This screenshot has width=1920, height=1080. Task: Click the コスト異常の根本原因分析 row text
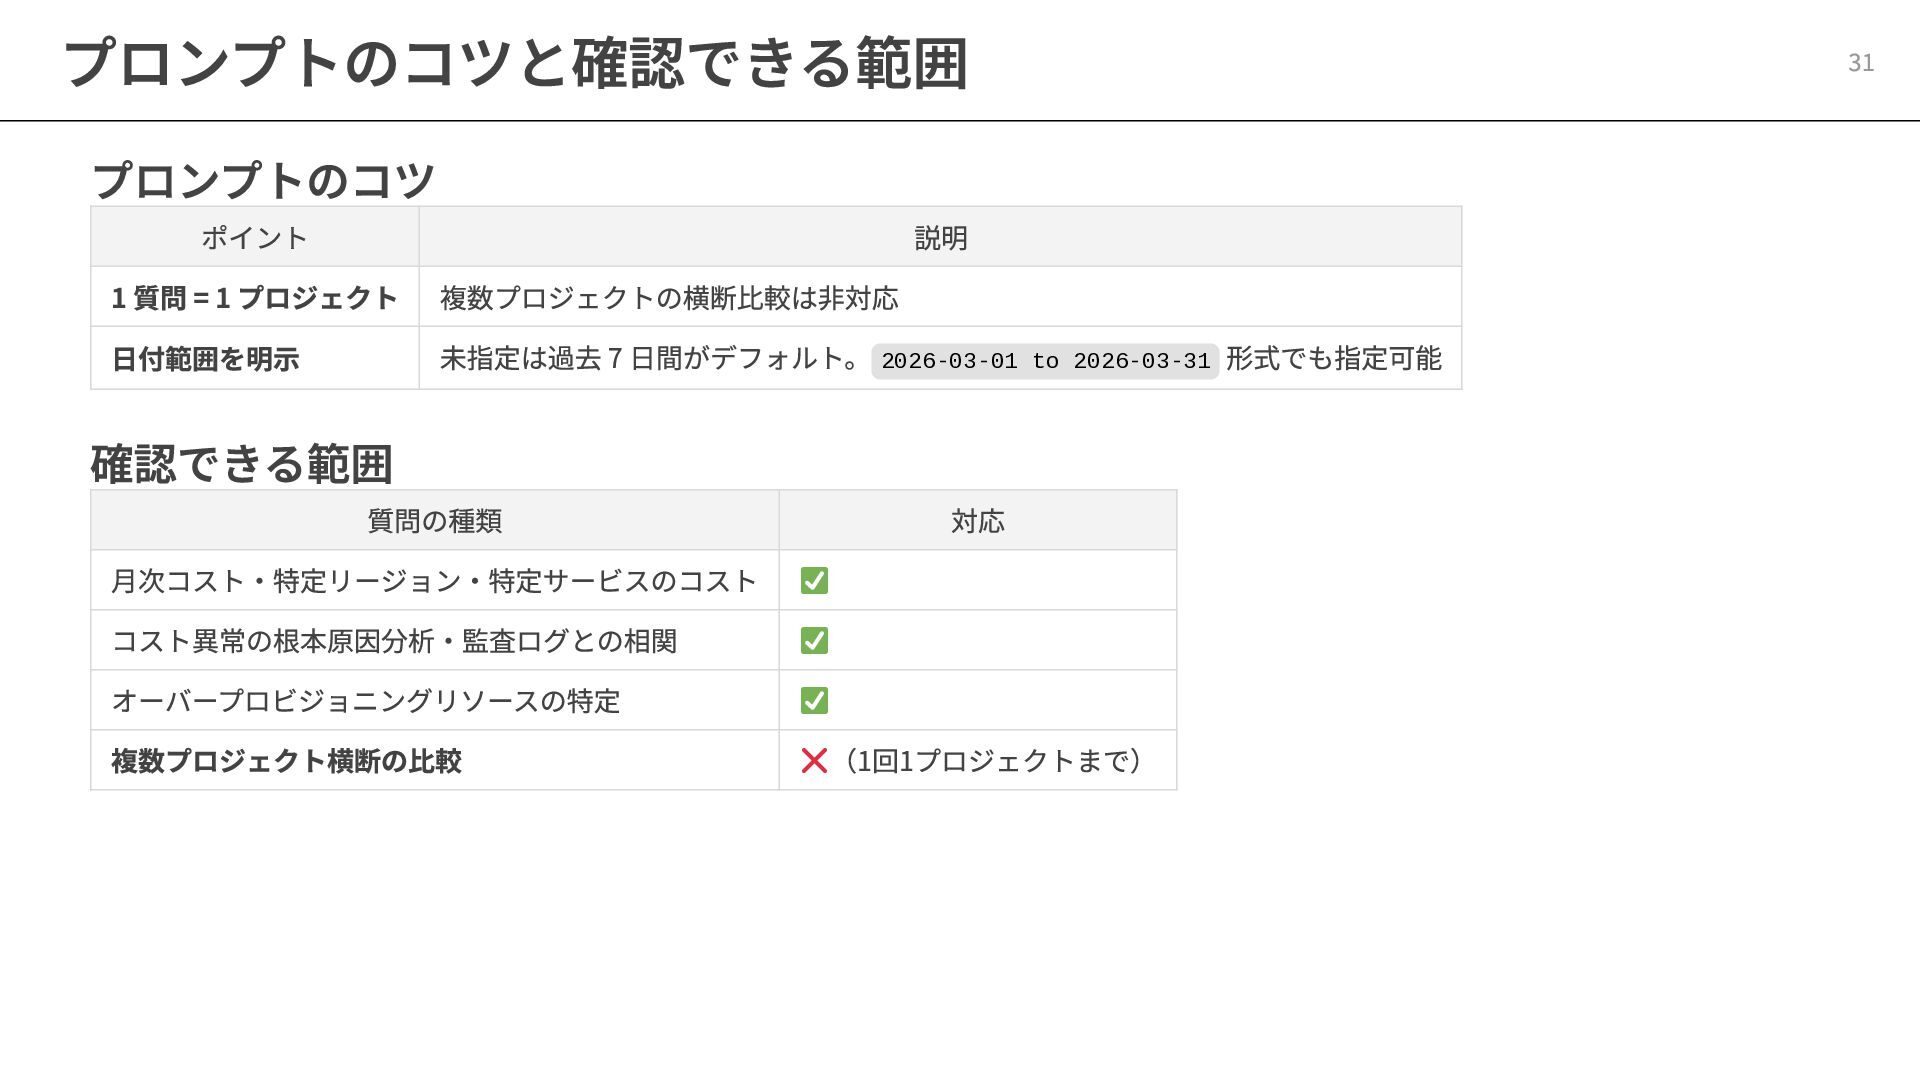(x=394, y=641)
